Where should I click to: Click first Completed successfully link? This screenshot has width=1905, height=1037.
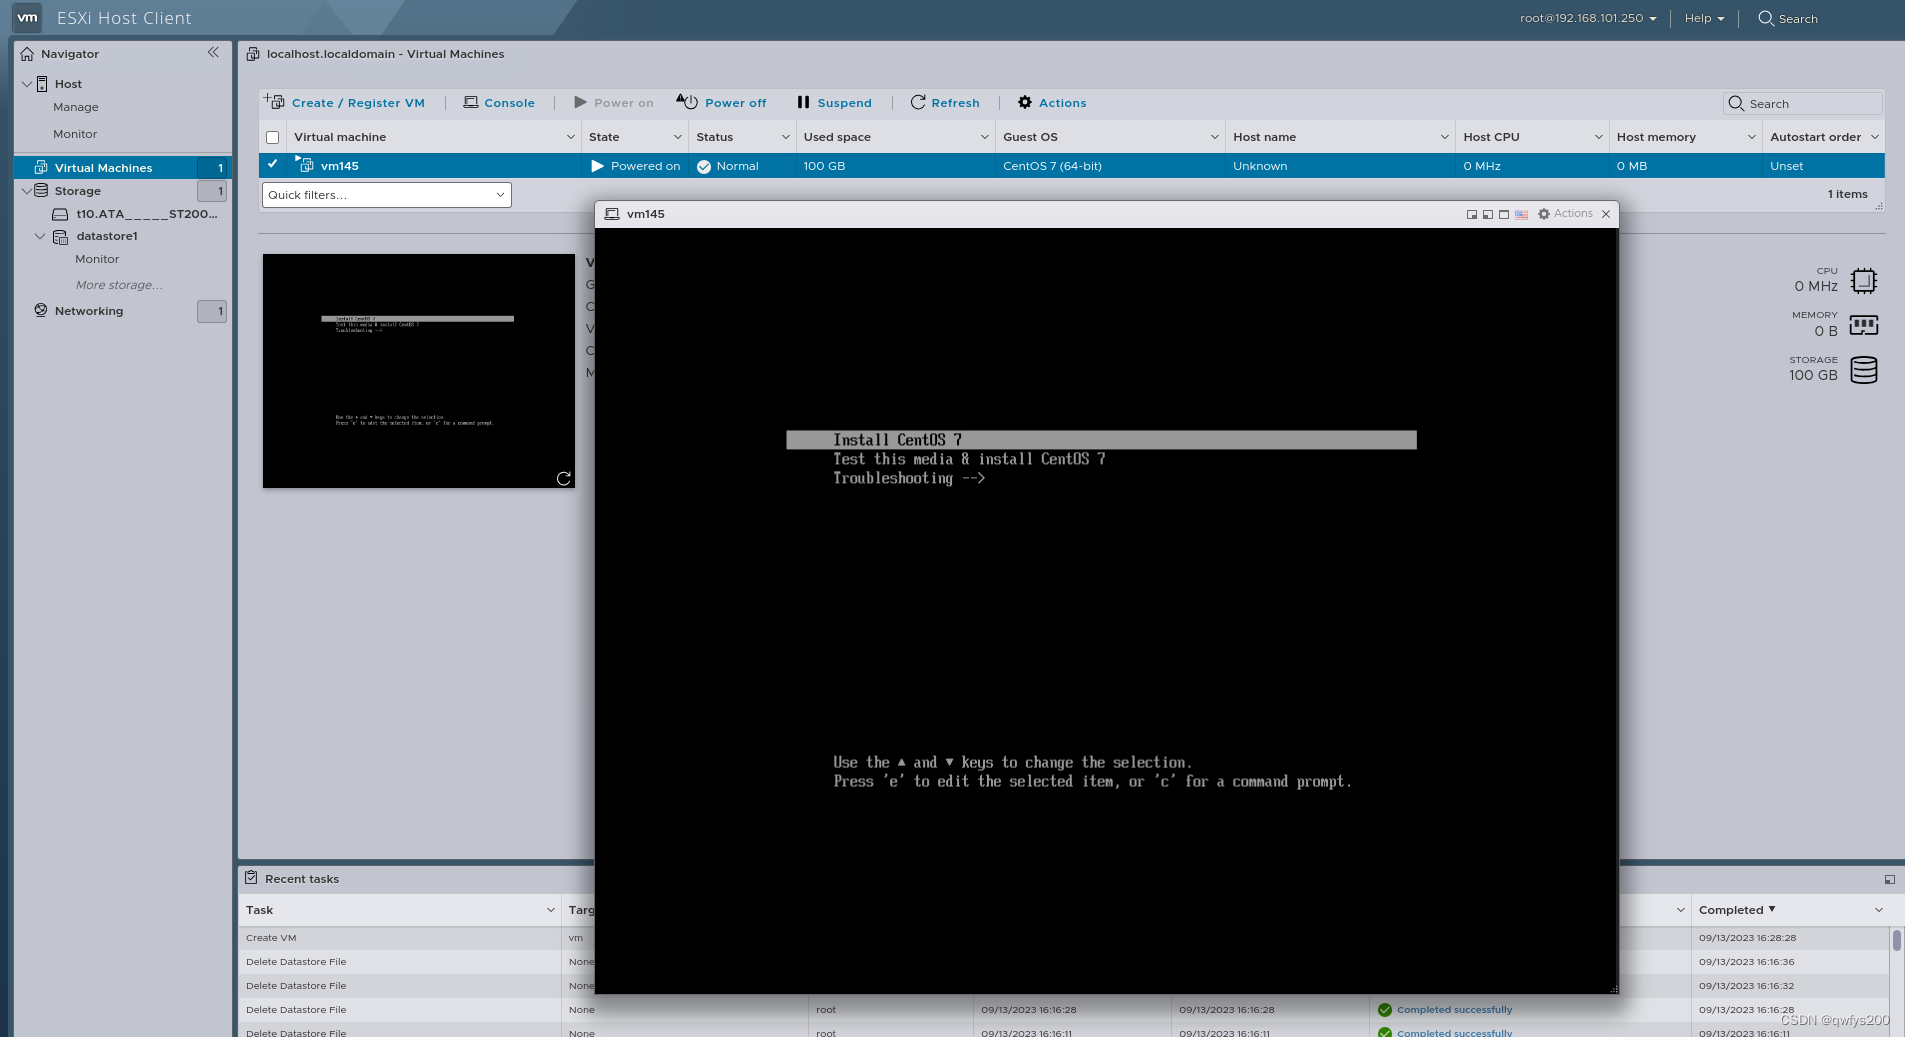tap(1454, 1010)
